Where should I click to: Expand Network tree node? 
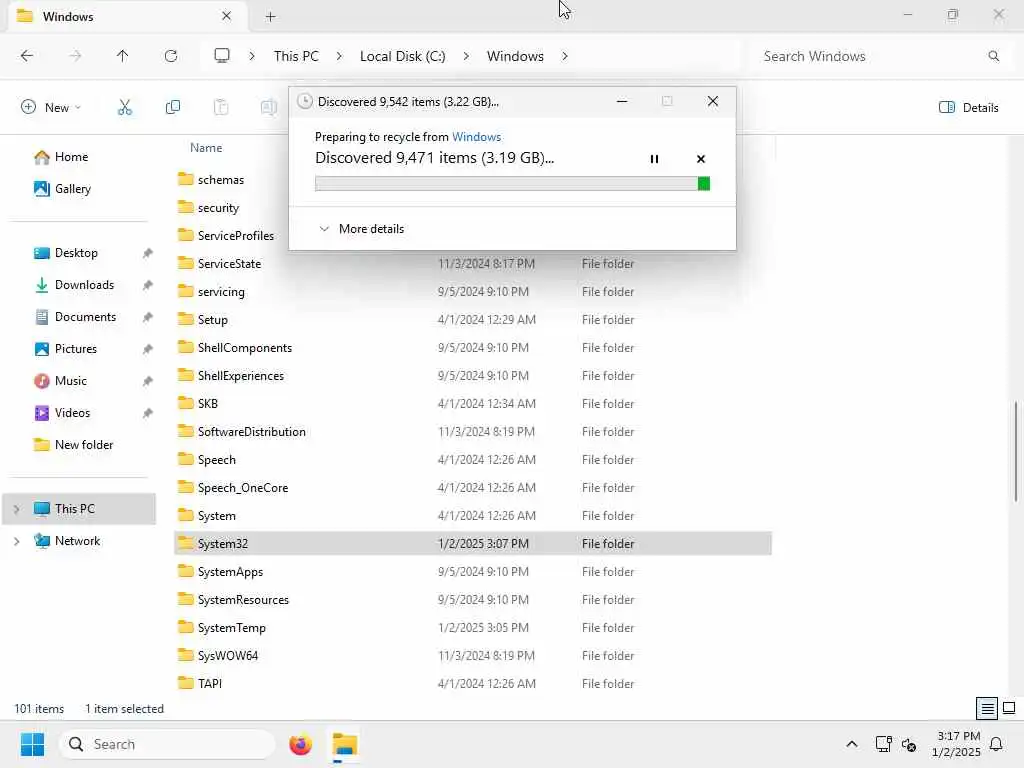click(x=17, y=541)
